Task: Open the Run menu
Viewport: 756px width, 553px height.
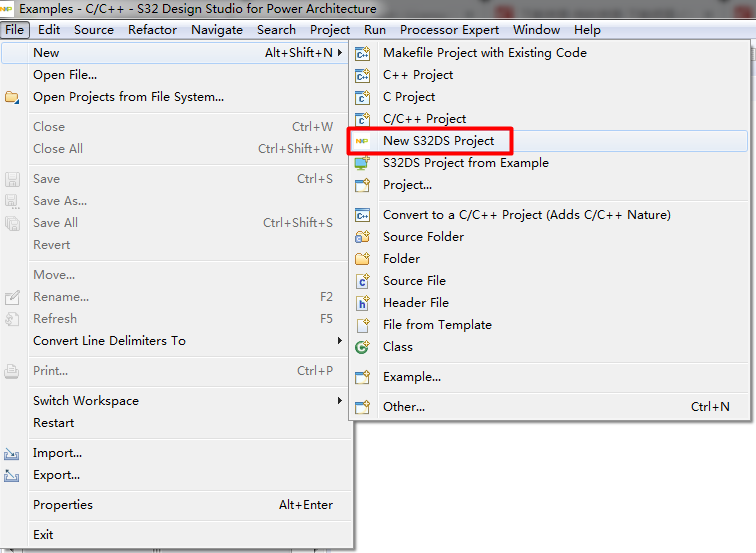Action: (375, 30)
